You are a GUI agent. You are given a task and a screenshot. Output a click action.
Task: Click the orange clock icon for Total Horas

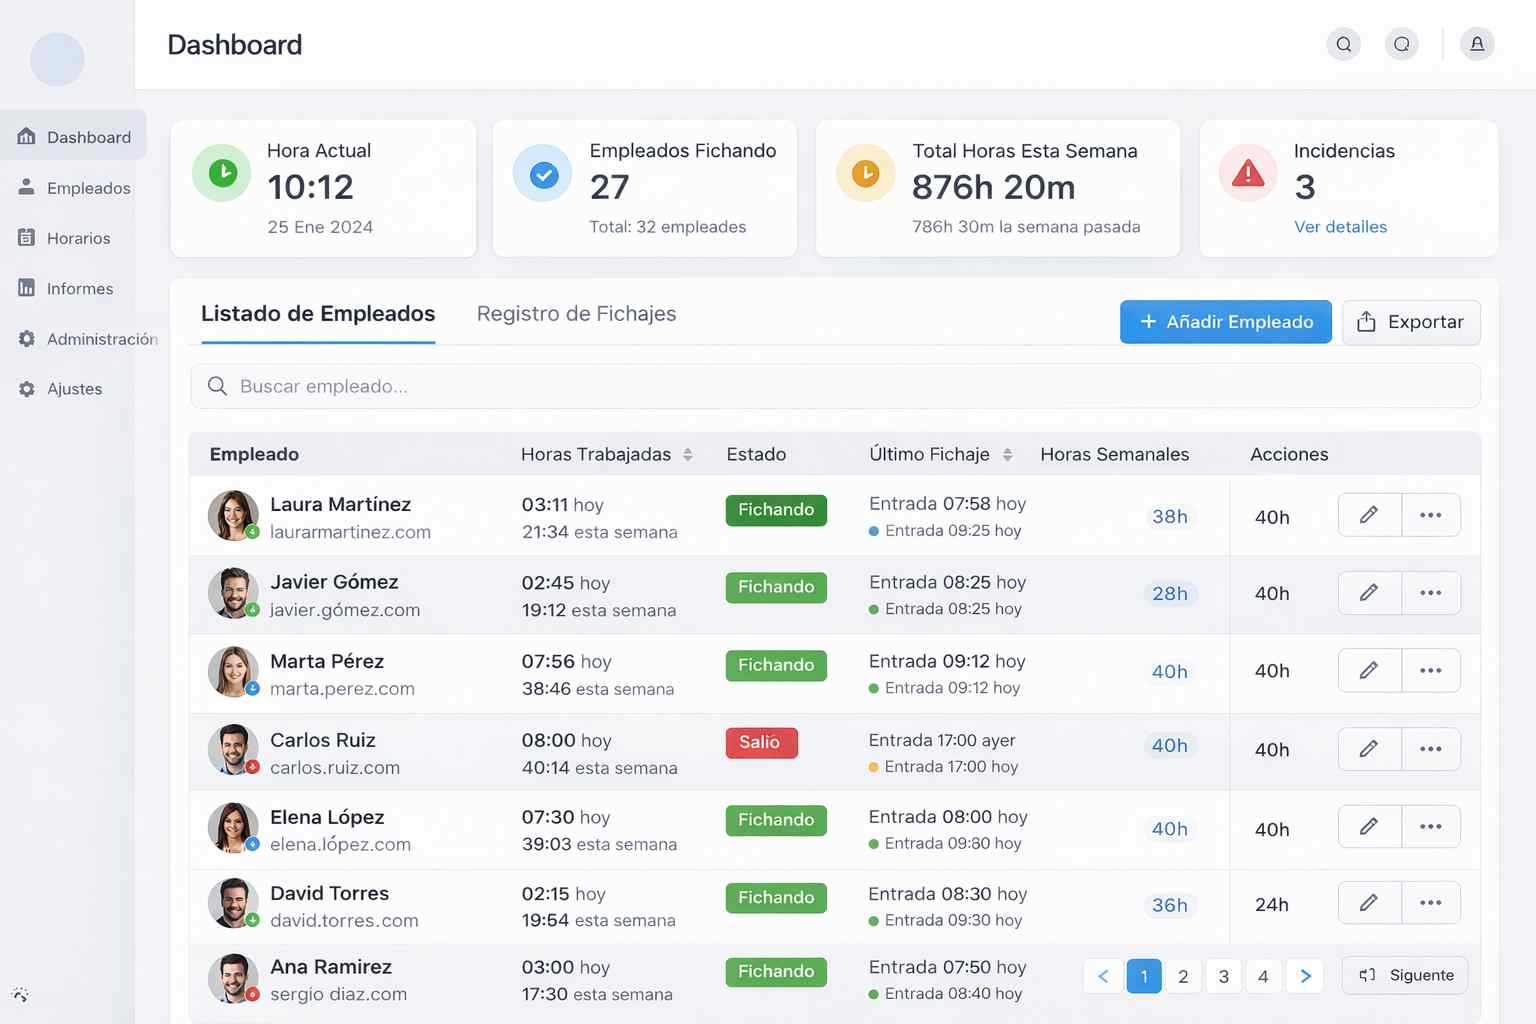866,173
